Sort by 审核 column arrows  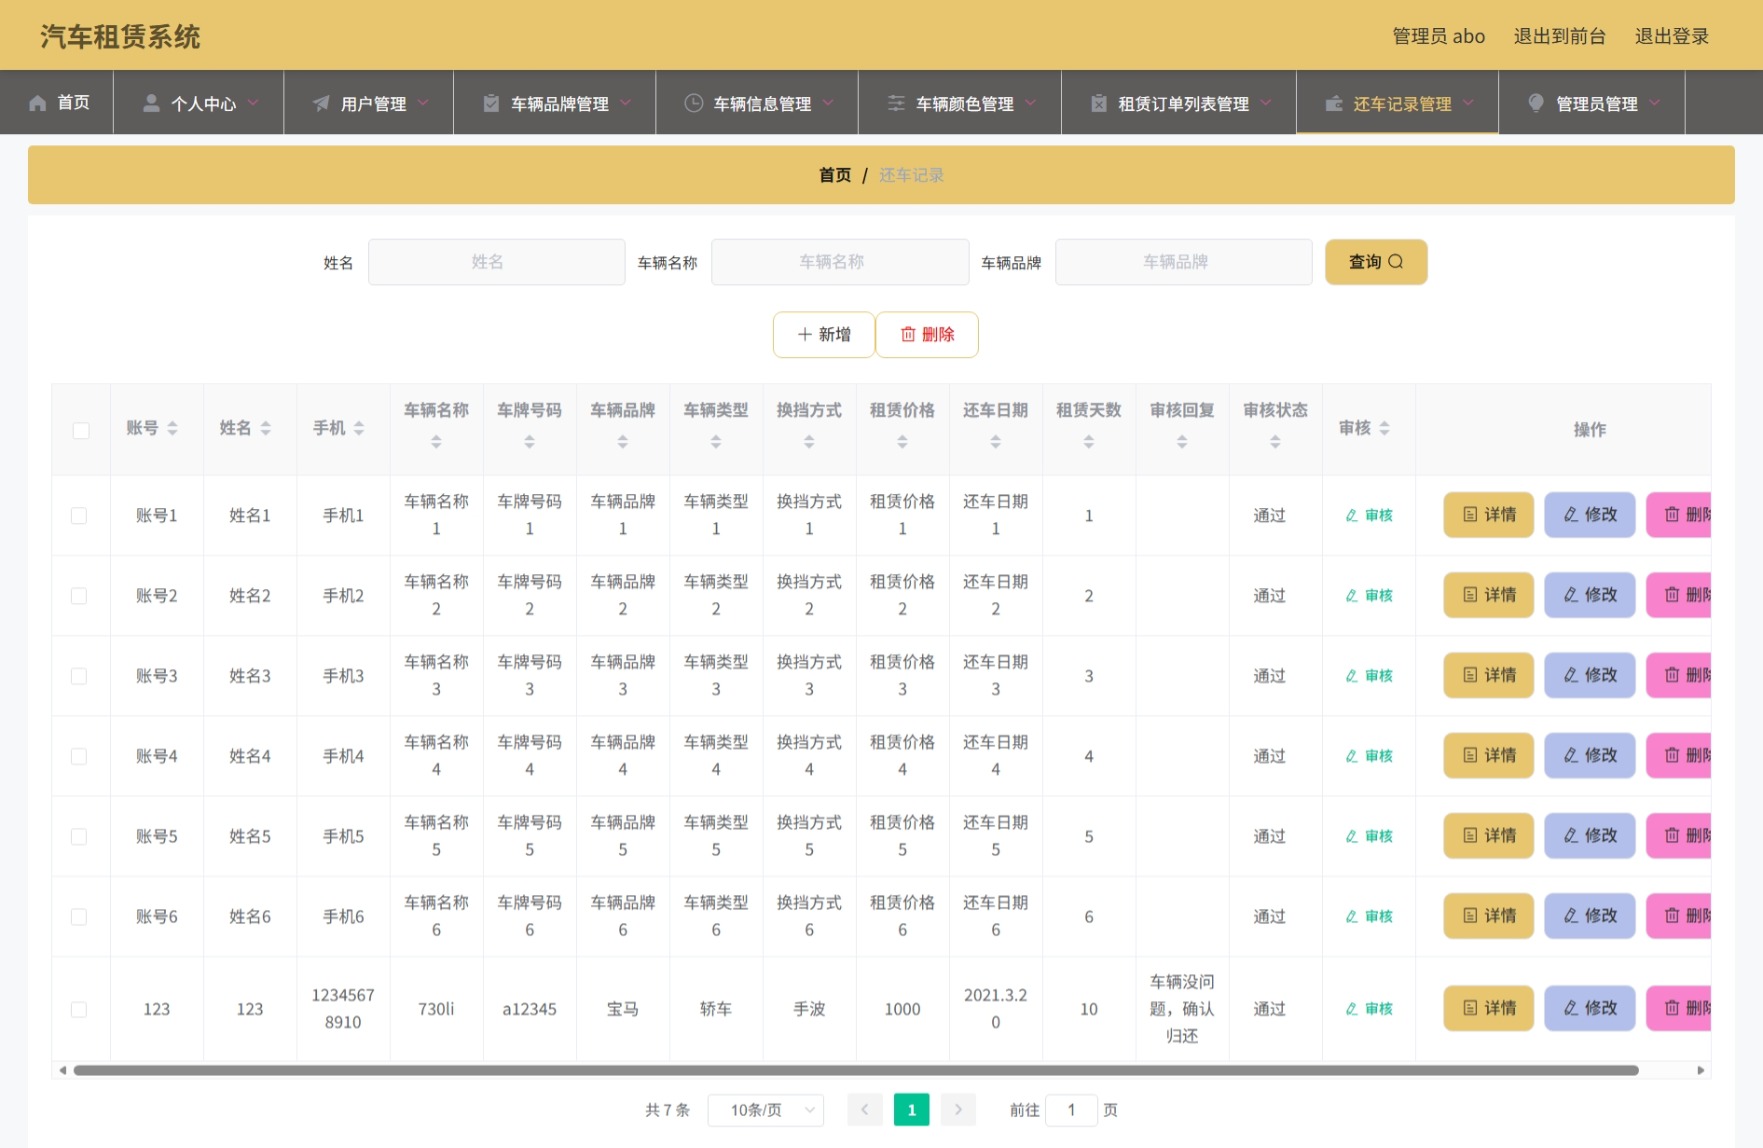pos(1384,428)
